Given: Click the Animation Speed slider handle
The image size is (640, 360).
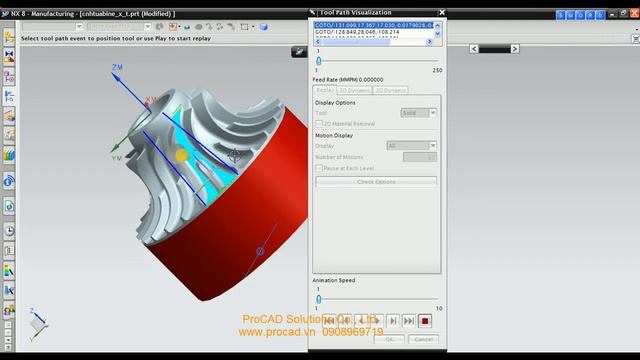Looking at the screenshot, I should pos(319,299).
